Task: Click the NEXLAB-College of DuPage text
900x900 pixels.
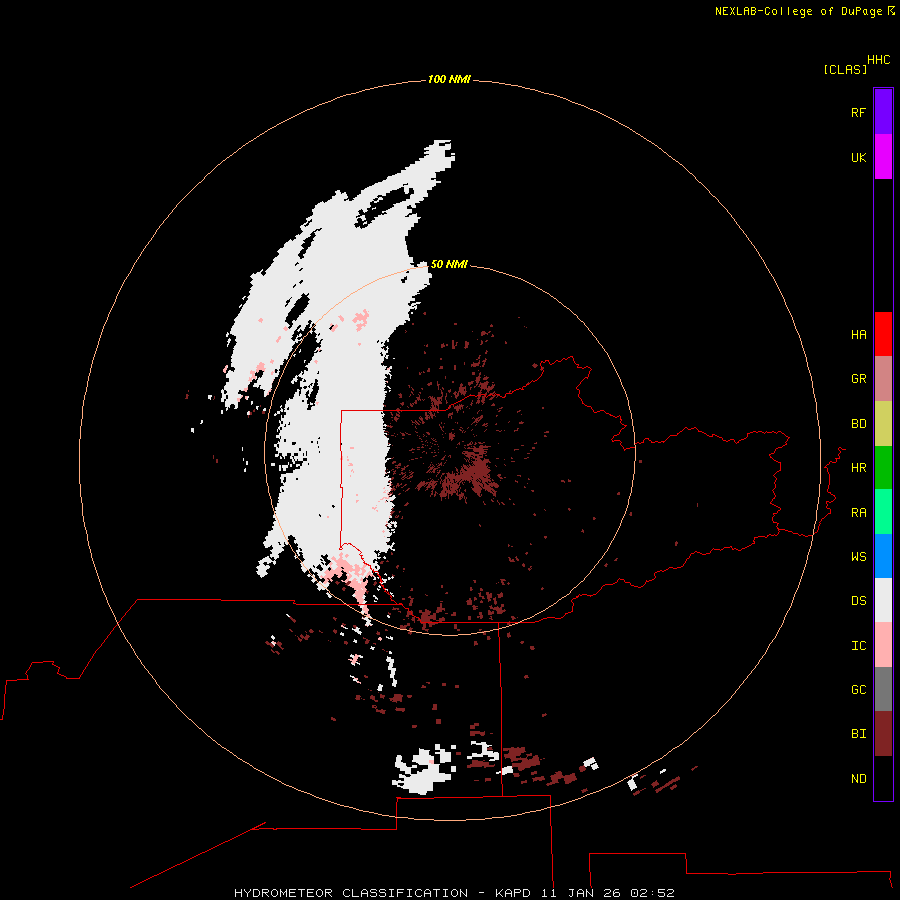Action: [798, 11]
